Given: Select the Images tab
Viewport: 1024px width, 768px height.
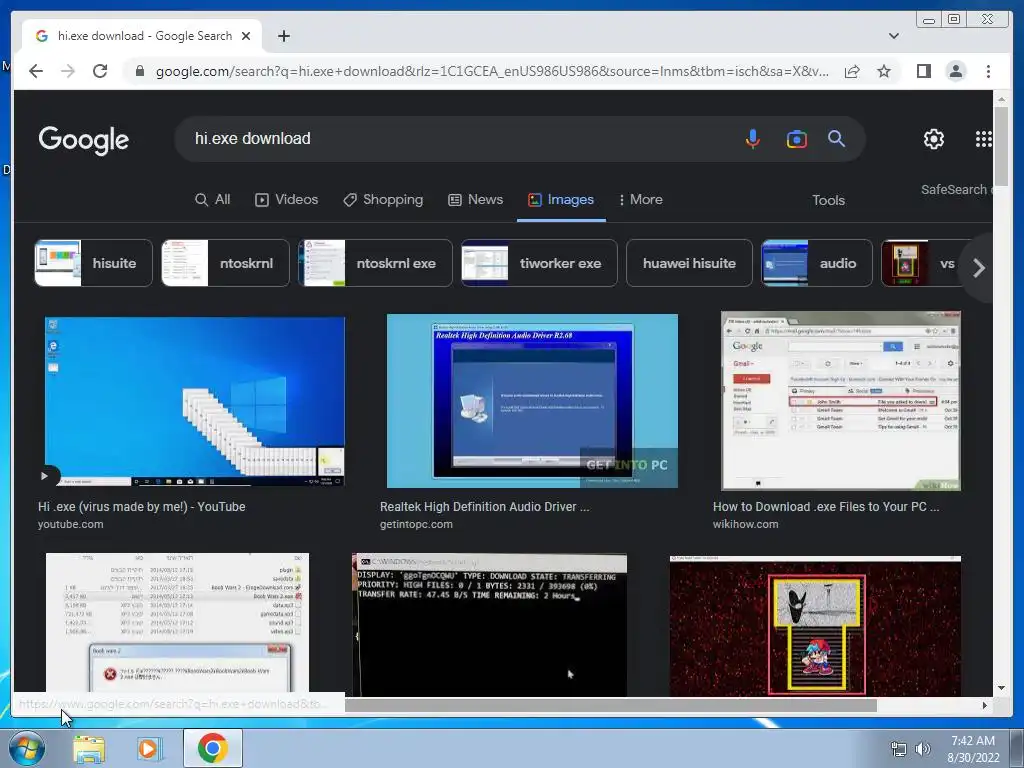Looking at the screenshot, I should (x=561, y=200).
